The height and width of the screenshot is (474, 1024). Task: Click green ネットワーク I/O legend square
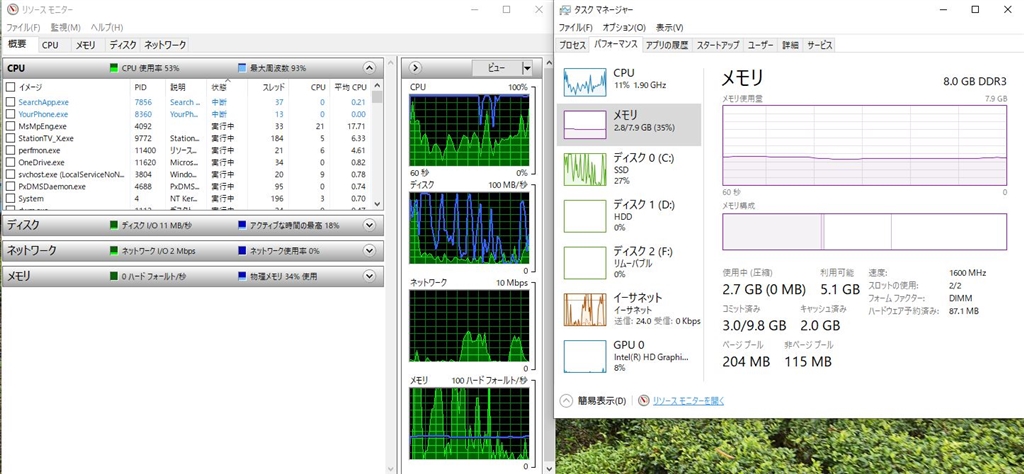click(114, 251)
